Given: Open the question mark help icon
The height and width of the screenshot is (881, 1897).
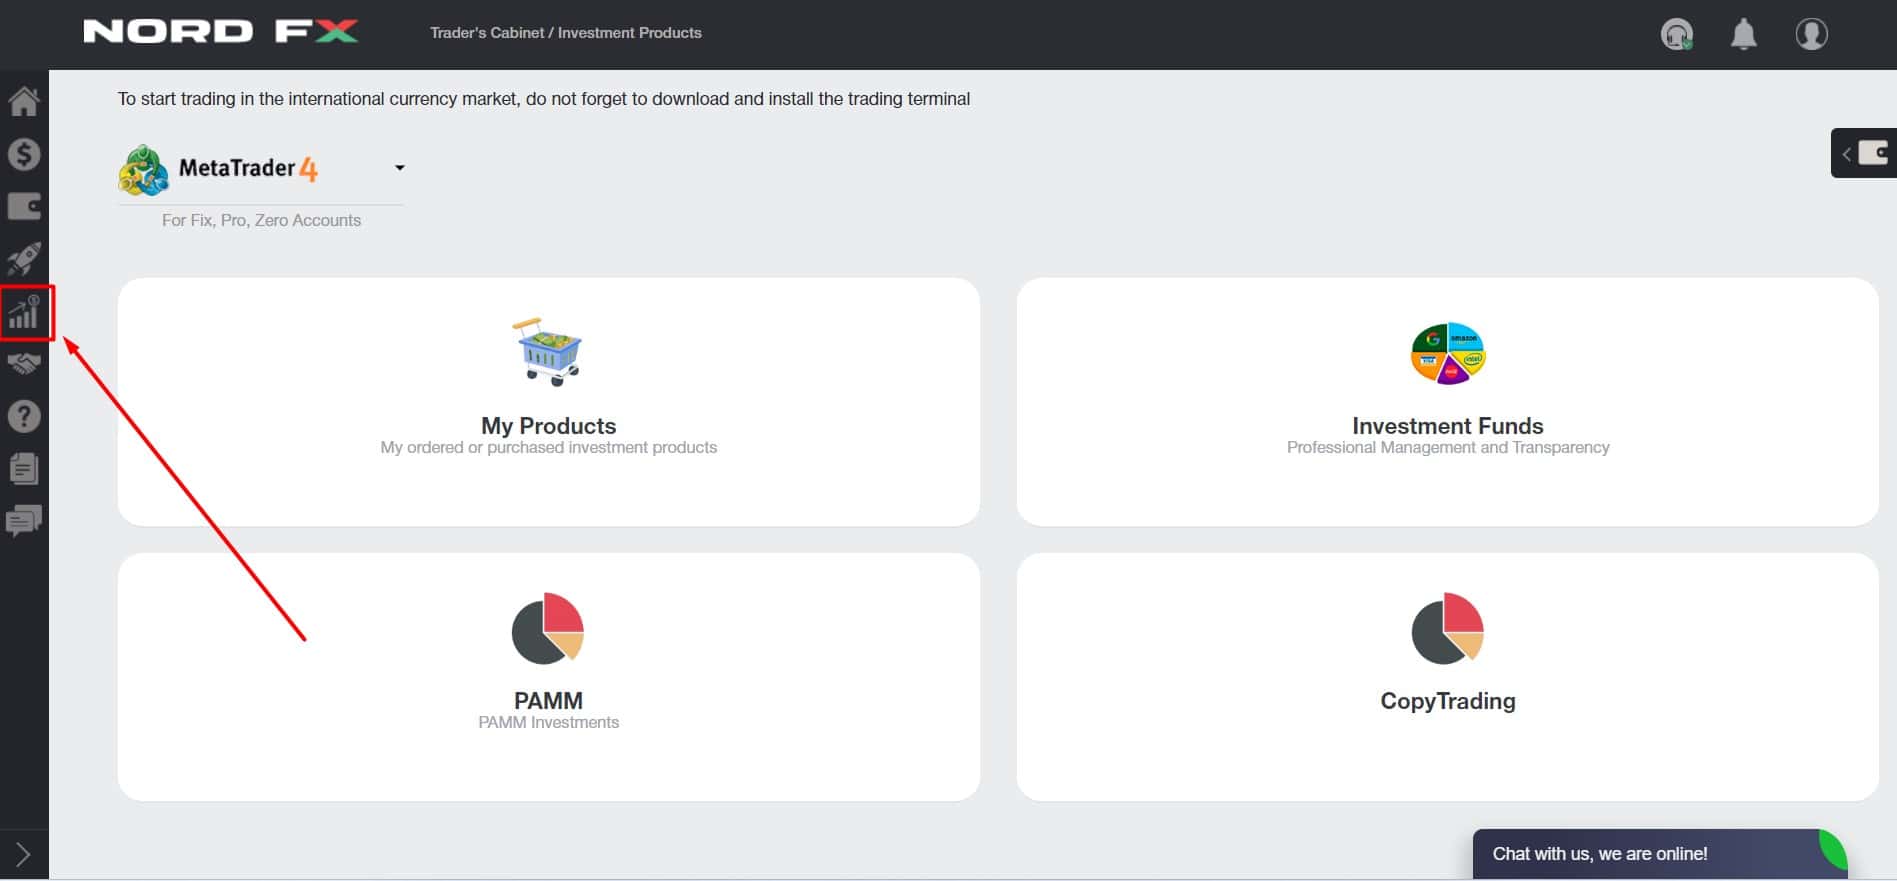Looking at the screenshot, I should point(24,415).
